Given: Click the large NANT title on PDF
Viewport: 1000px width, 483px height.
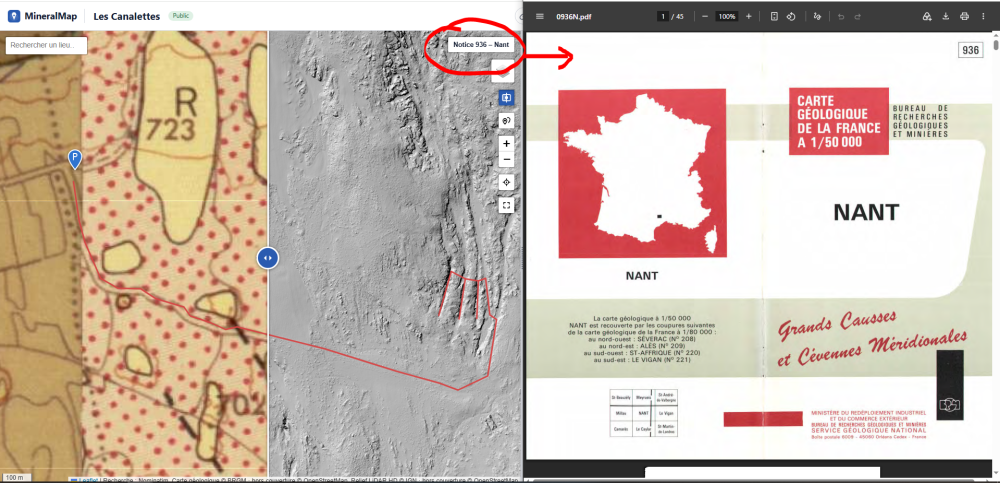Looking at the screenshot, I should (x=866, y=212).
